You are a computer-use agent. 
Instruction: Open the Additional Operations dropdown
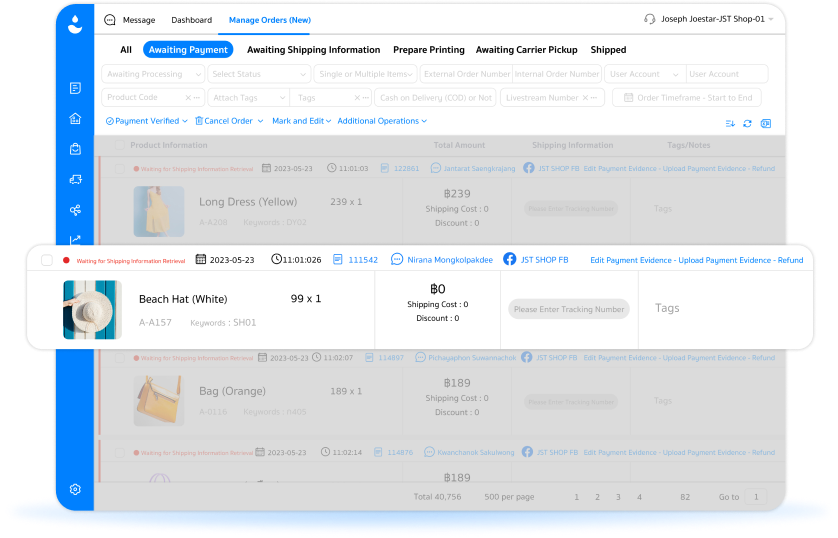click(382, 121)
